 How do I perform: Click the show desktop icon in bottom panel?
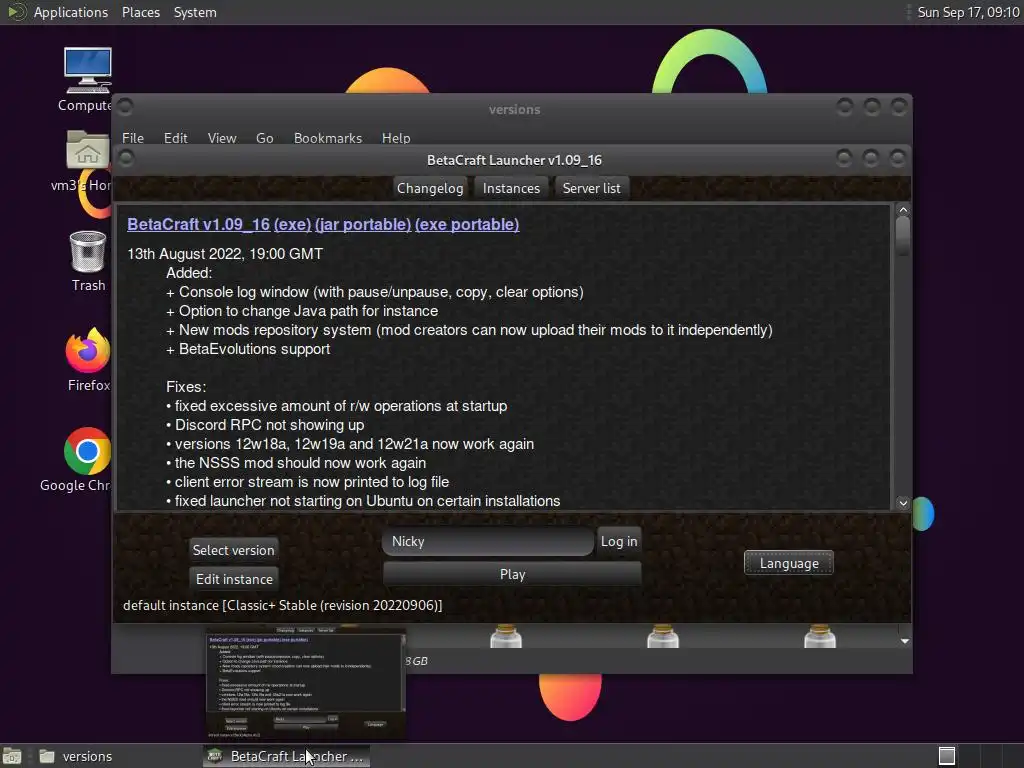pos(12,756)
